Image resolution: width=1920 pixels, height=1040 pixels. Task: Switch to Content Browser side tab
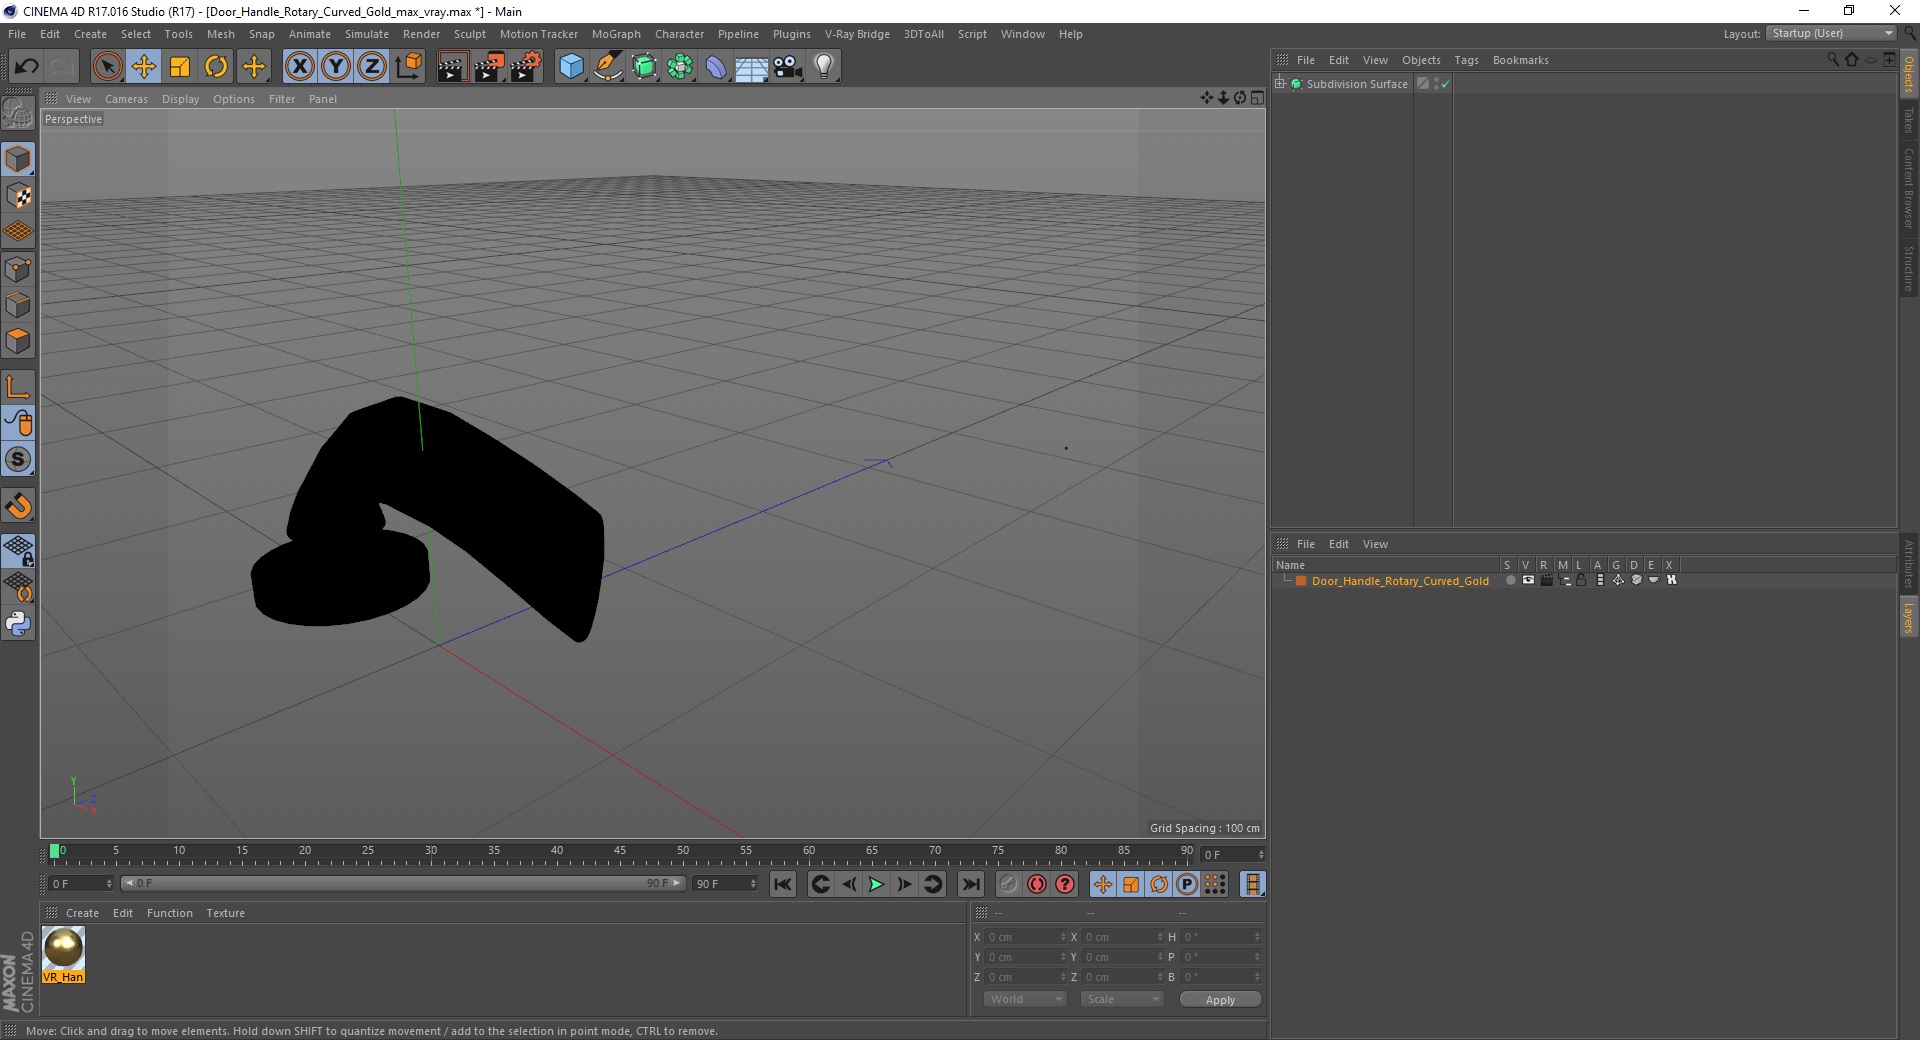click(x=1909, y=188)
